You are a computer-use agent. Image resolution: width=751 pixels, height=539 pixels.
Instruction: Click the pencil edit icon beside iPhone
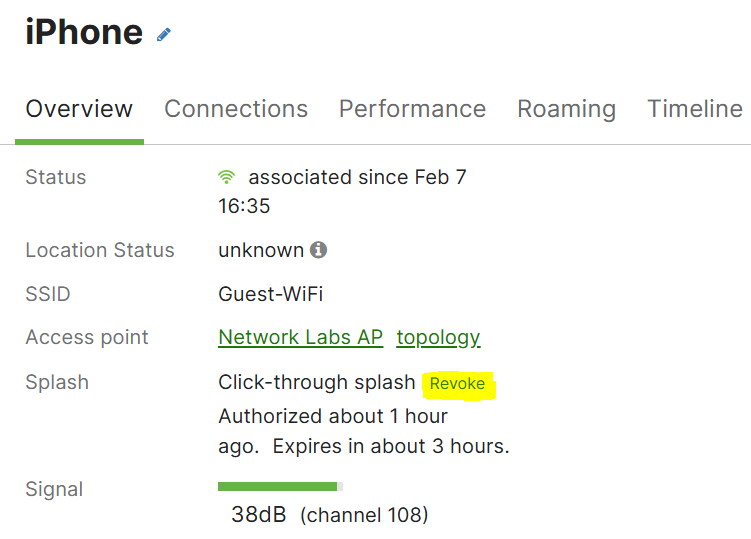164,34
